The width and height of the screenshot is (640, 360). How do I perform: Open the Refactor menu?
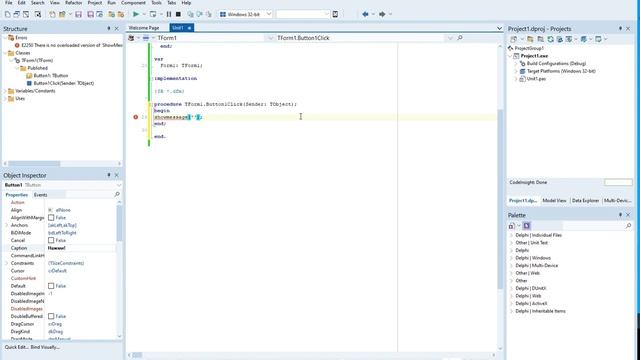(x=73, y=3)
